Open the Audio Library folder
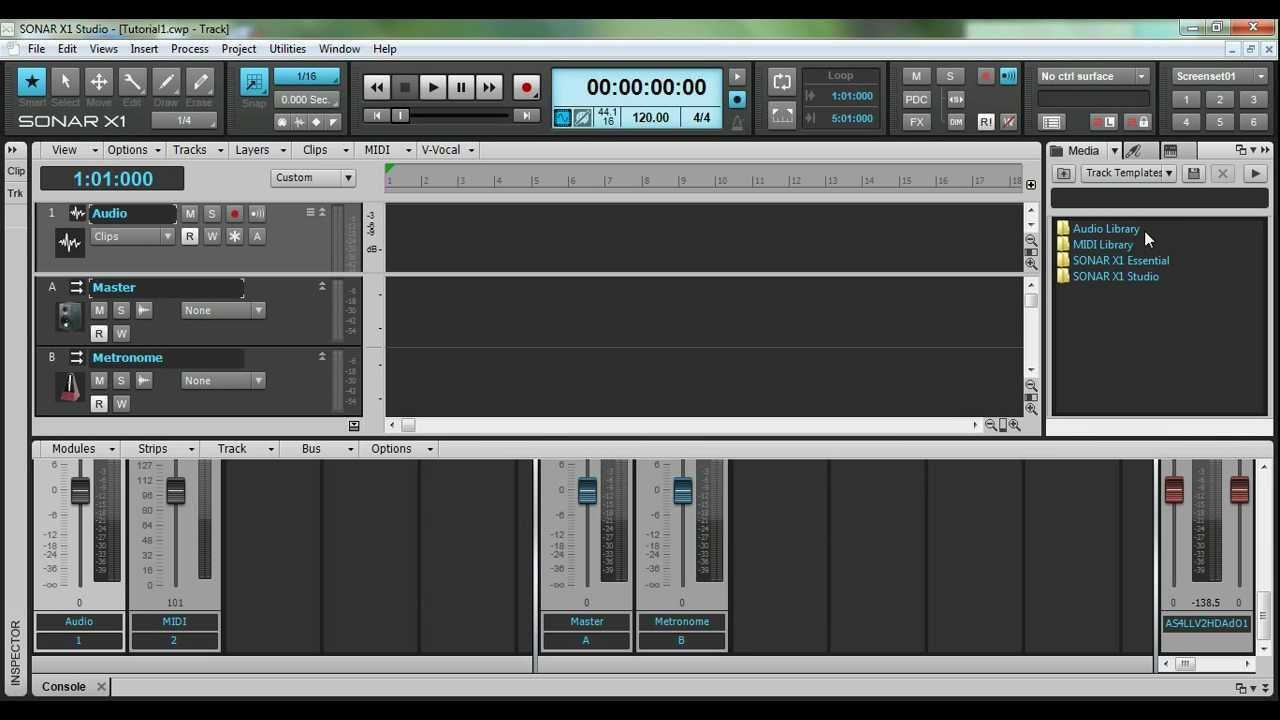1280x720 pixels. (x=1106, y=229)
